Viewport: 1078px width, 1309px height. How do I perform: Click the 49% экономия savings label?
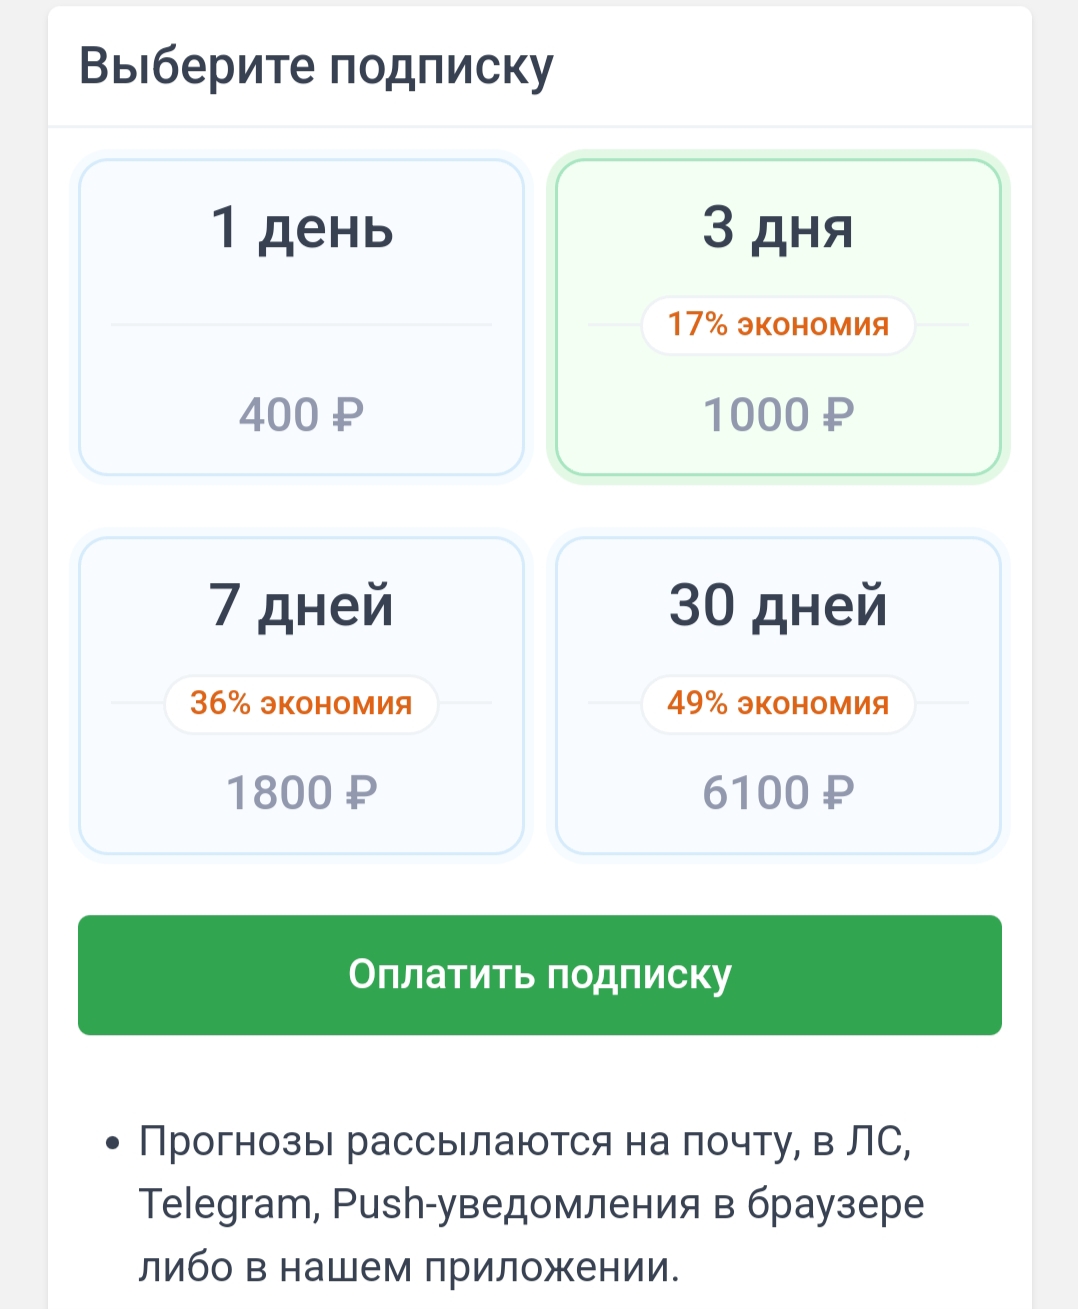778,703
